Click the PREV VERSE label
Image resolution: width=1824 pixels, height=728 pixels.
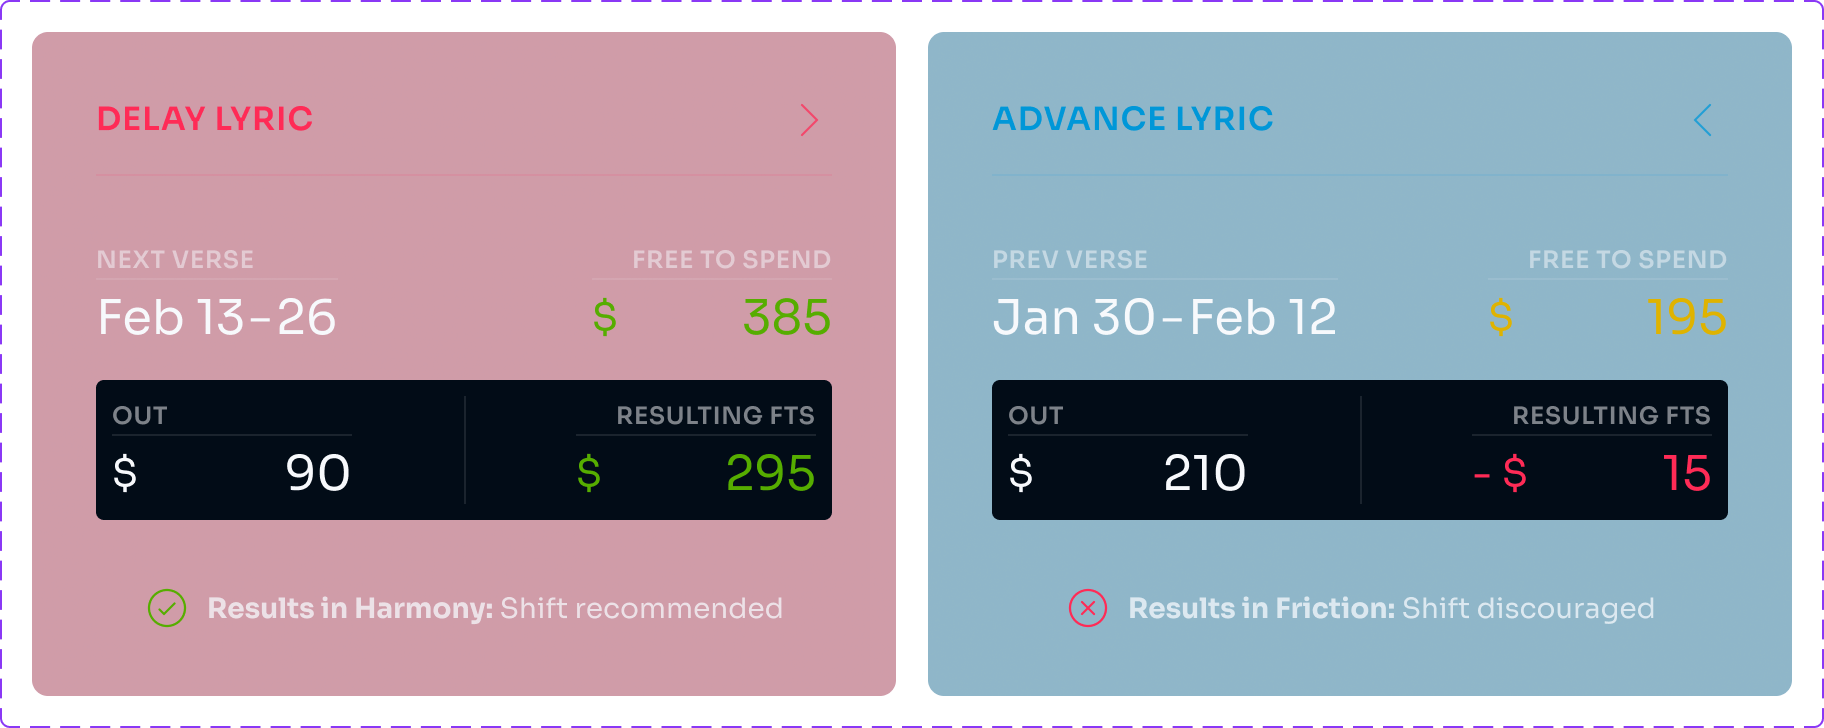(x=1070, y=260)
